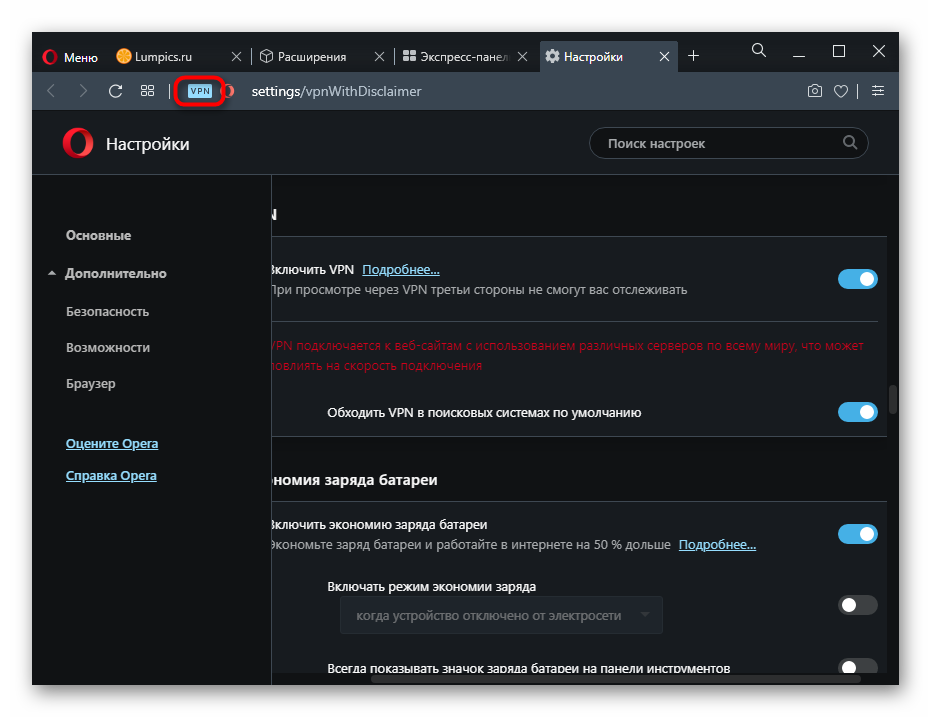Screen dimensions: 931x717
Task: Click the address bar URL field
Action: pyautogui.click(x=336, y=91)
